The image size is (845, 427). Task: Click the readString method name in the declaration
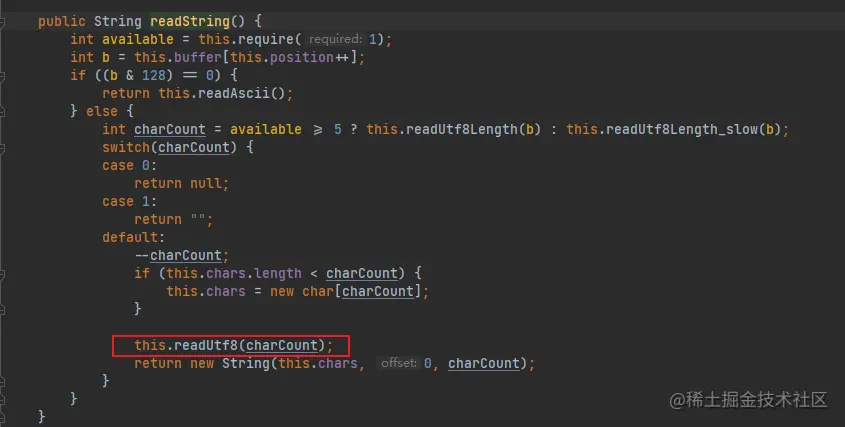point(190,22)
